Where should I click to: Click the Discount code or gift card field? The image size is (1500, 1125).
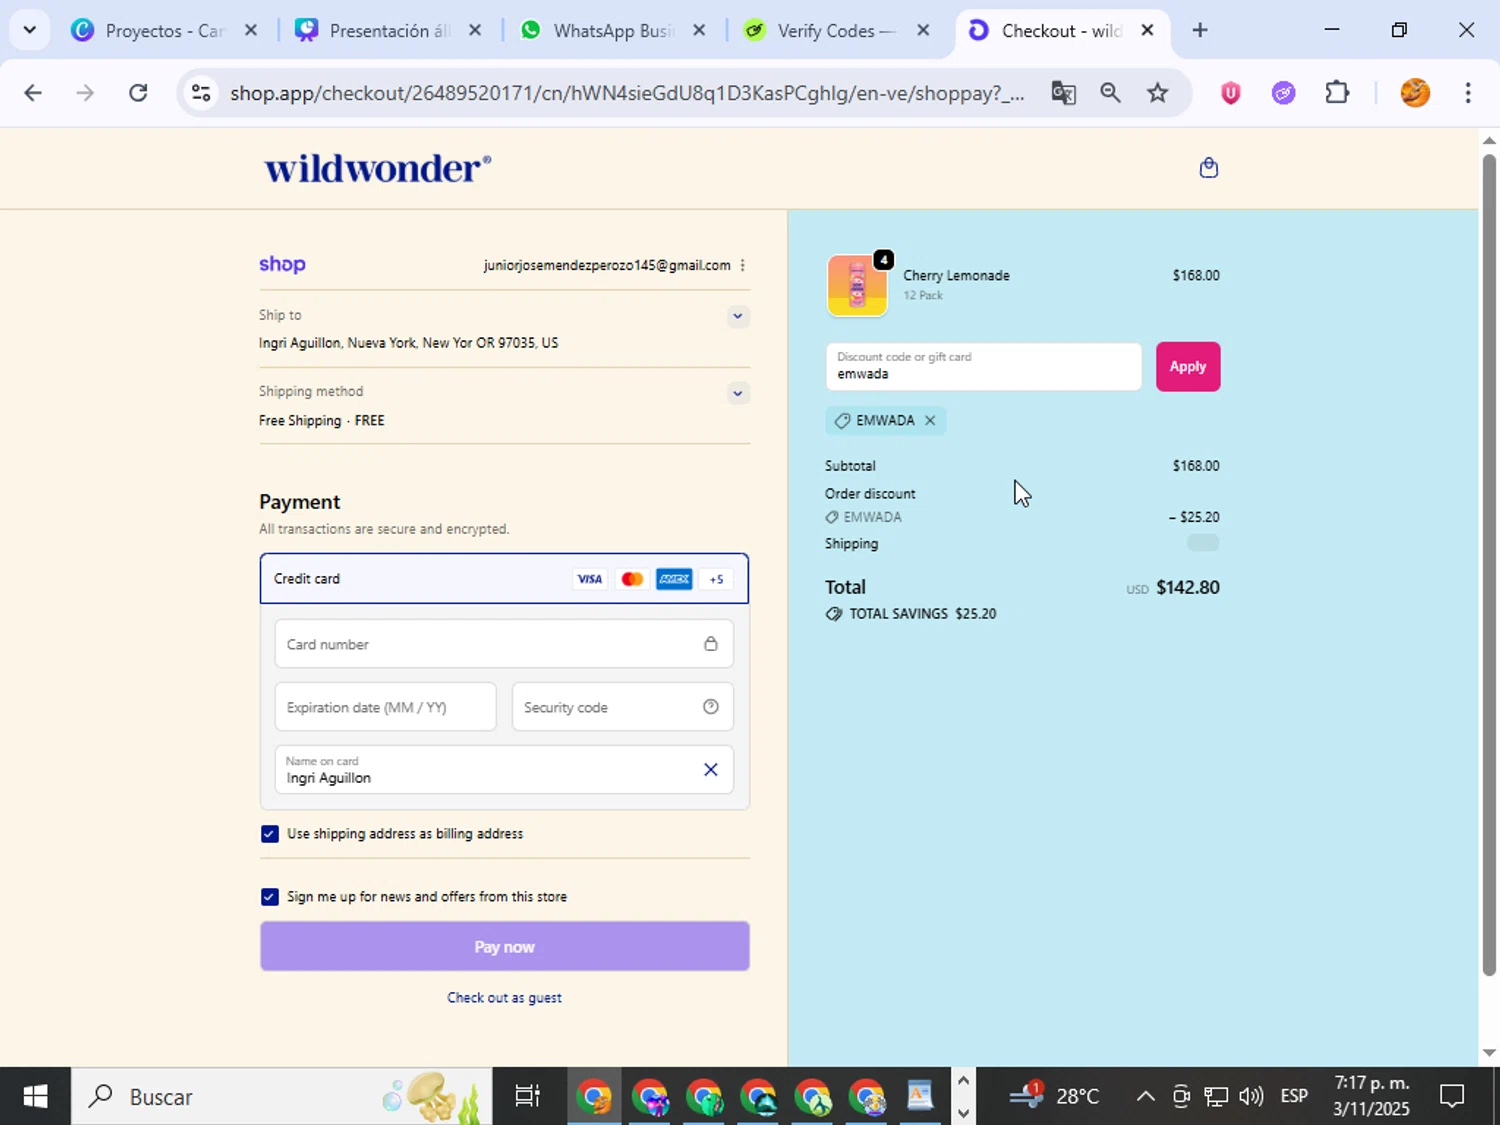983,366
